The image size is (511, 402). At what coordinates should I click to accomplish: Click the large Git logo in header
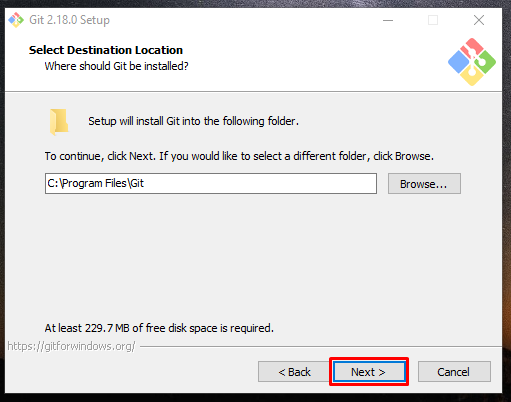pos(472,62)
